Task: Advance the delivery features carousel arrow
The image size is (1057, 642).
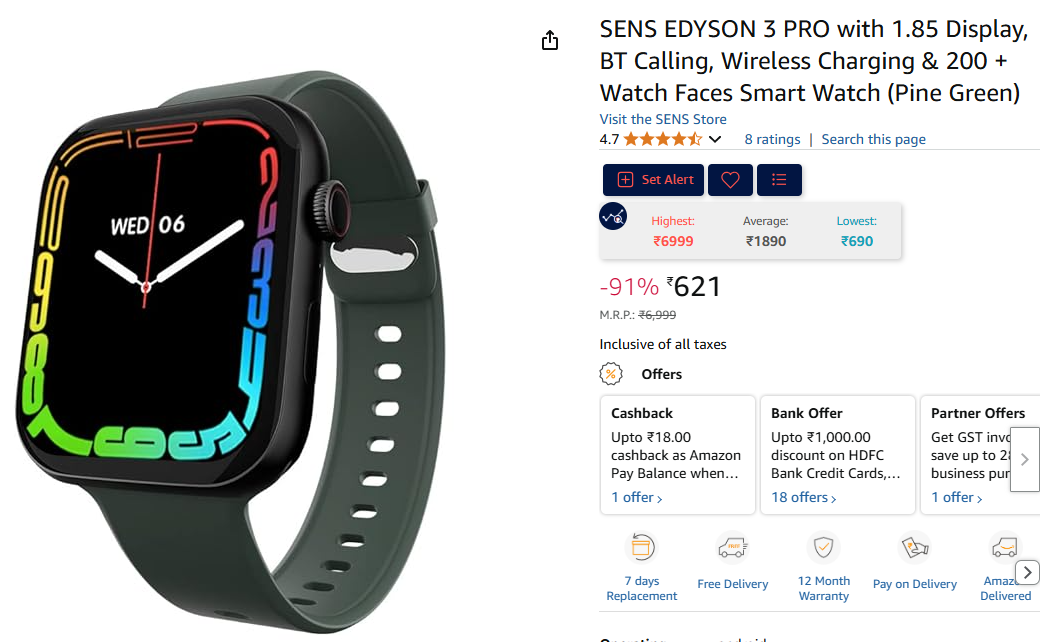Action: pos(1027,573)
